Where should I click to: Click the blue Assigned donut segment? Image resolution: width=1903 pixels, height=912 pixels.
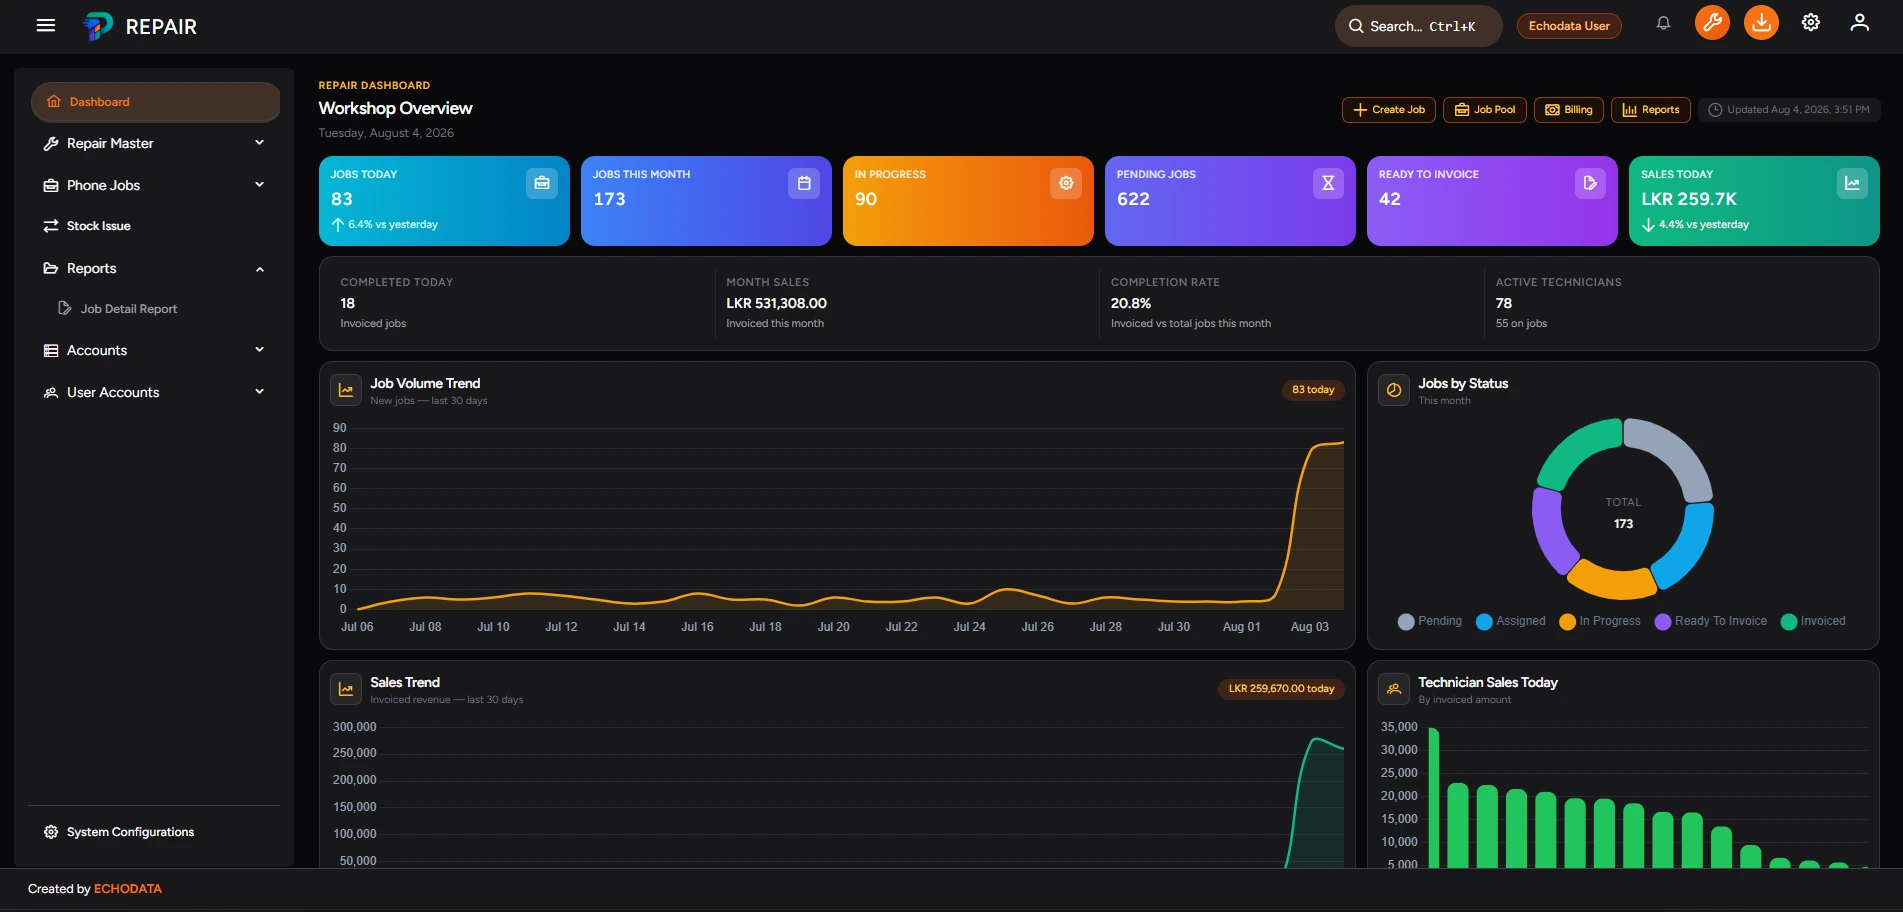(1689, 548)
